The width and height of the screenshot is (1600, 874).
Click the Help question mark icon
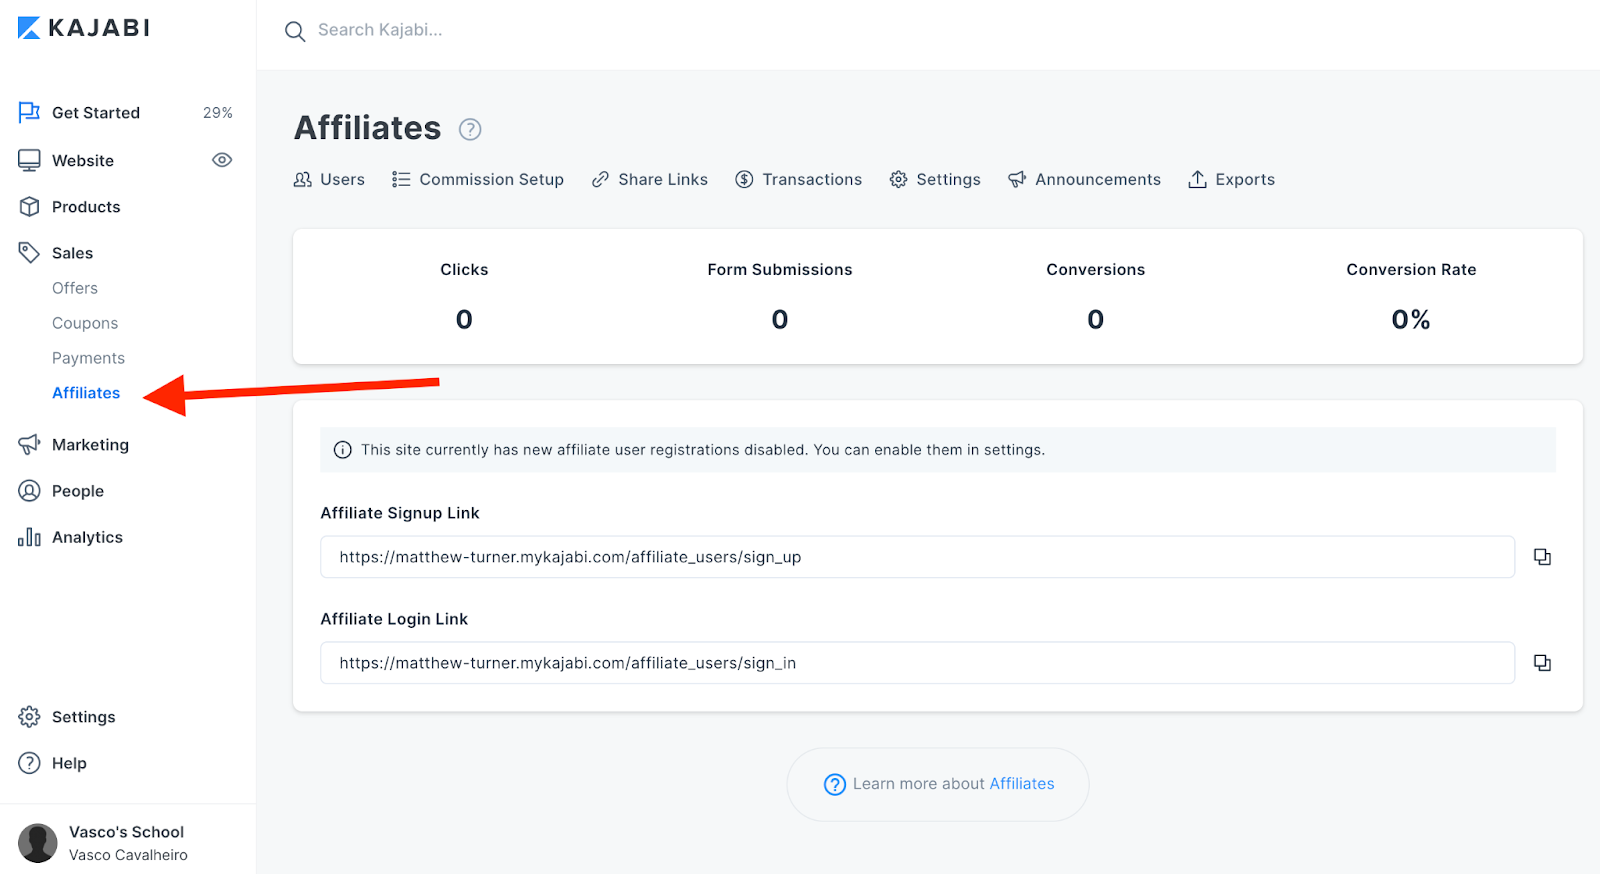[x=29, y=763]
